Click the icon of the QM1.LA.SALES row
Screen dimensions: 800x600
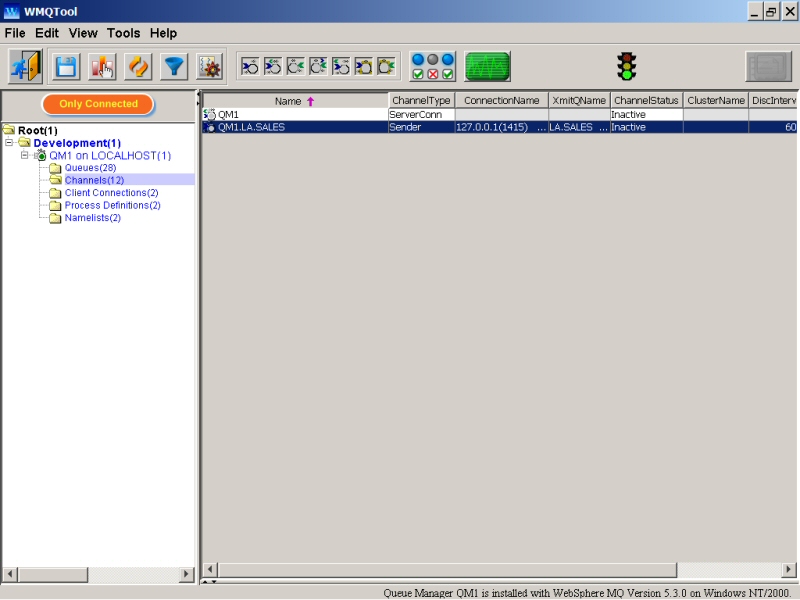point(209,127)
